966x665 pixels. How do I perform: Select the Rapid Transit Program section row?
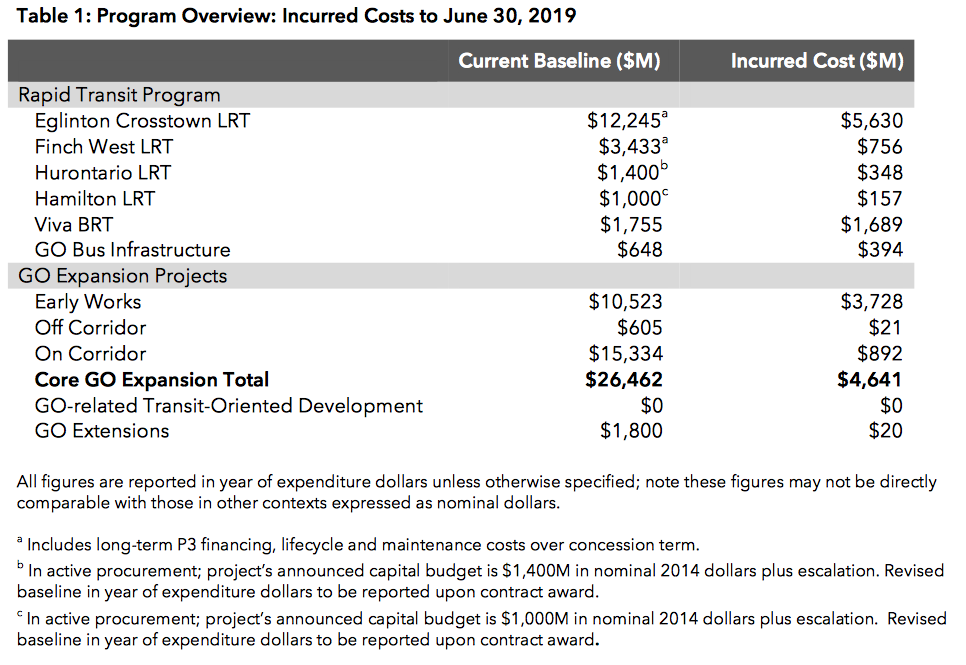[x=119, y=96]
